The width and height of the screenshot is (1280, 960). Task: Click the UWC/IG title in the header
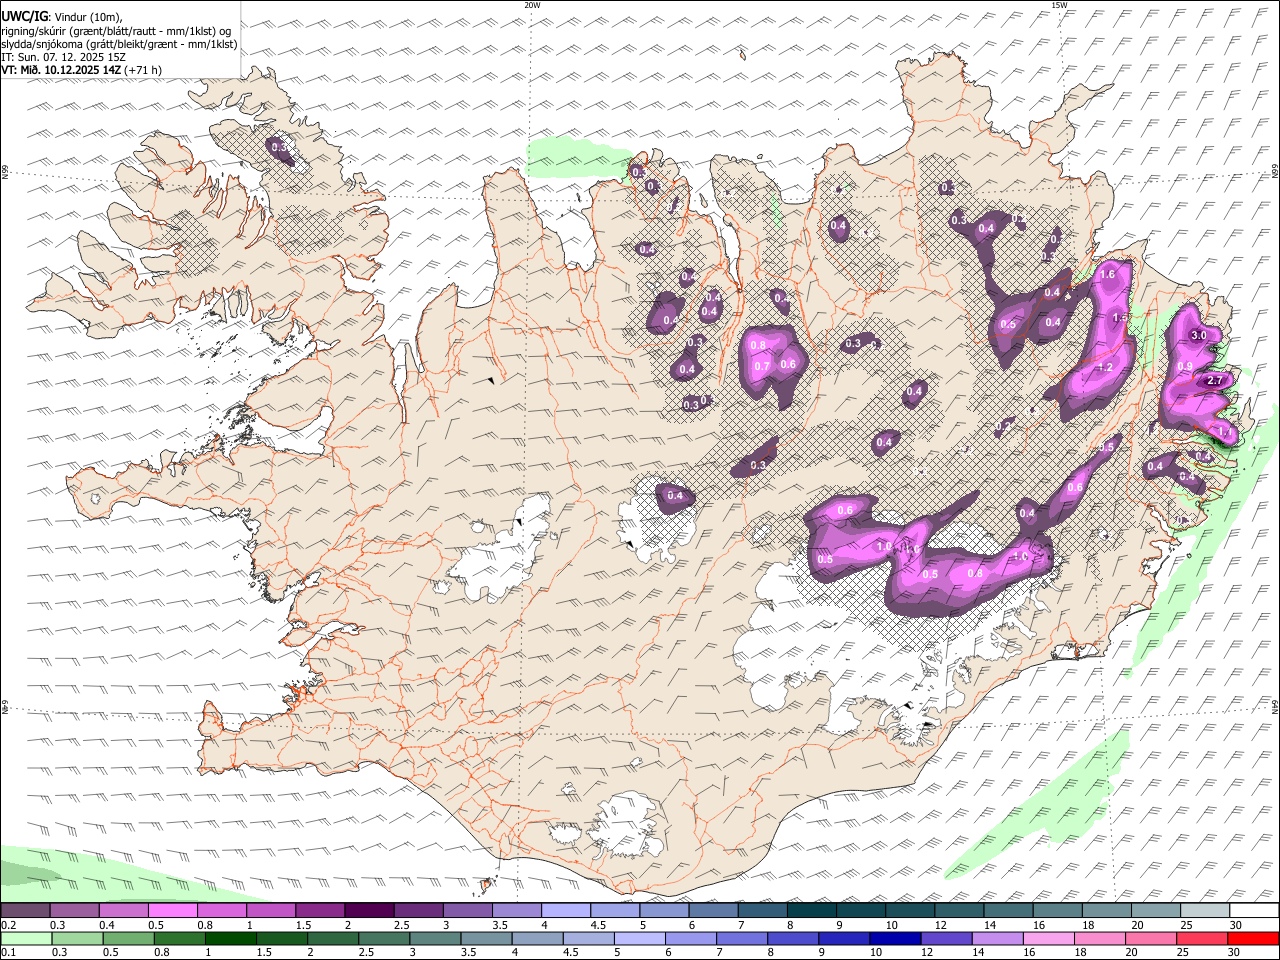click(x=24, y=16)
